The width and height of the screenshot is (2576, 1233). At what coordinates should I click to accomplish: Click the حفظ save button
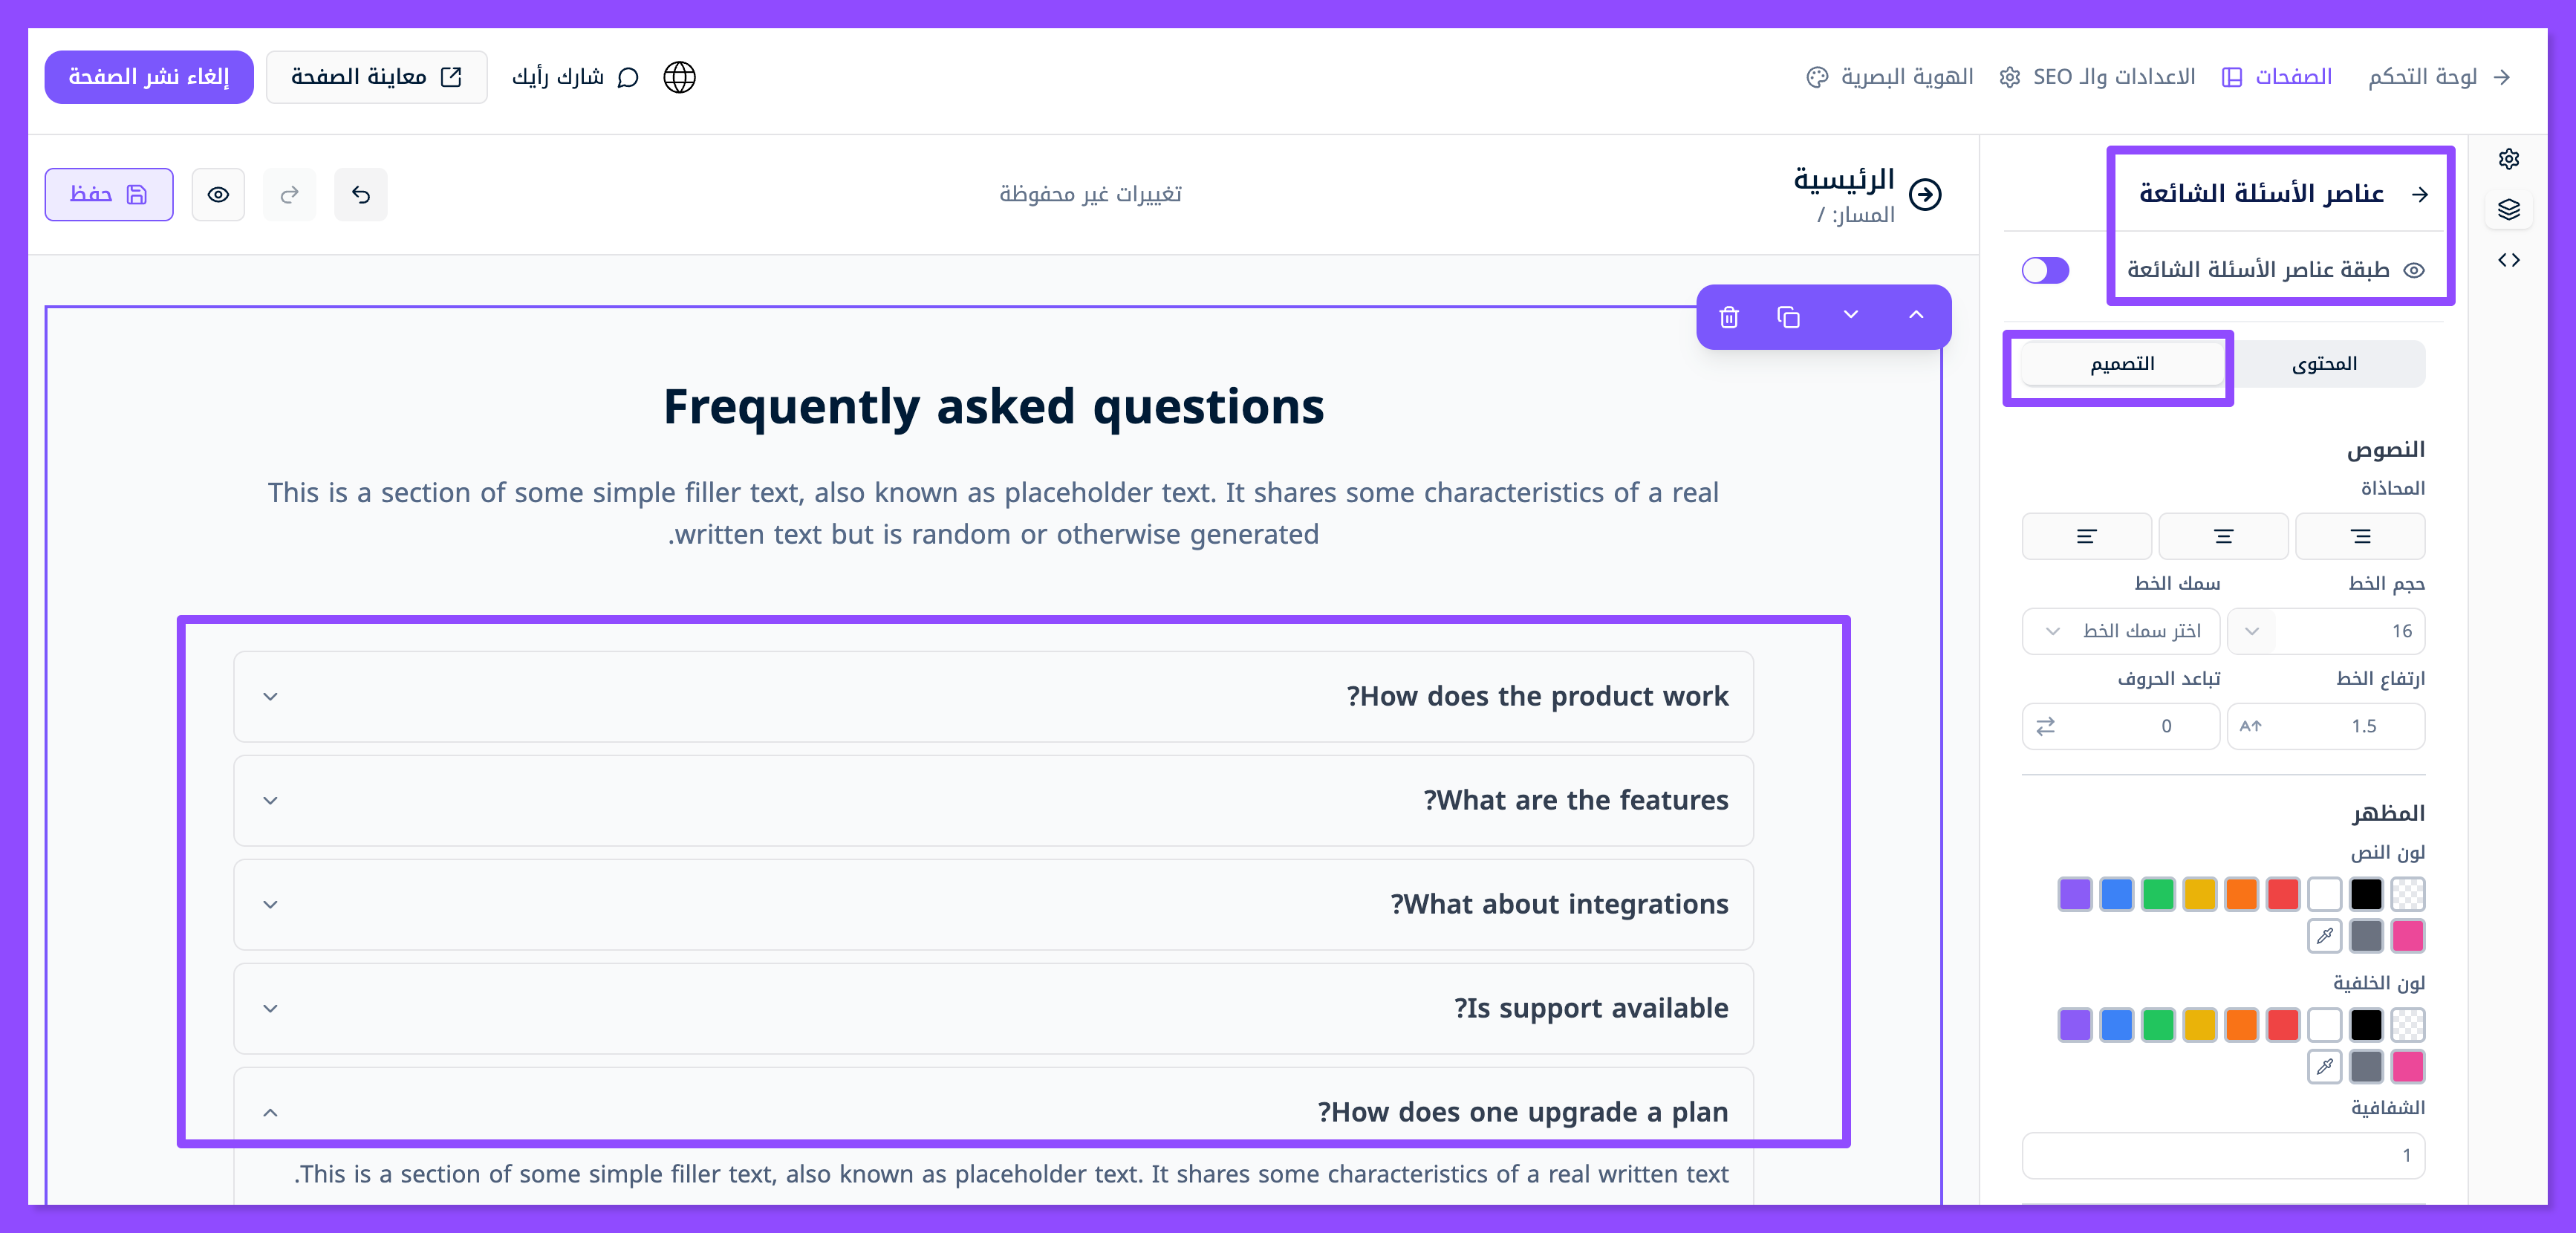tap(109, 194)
